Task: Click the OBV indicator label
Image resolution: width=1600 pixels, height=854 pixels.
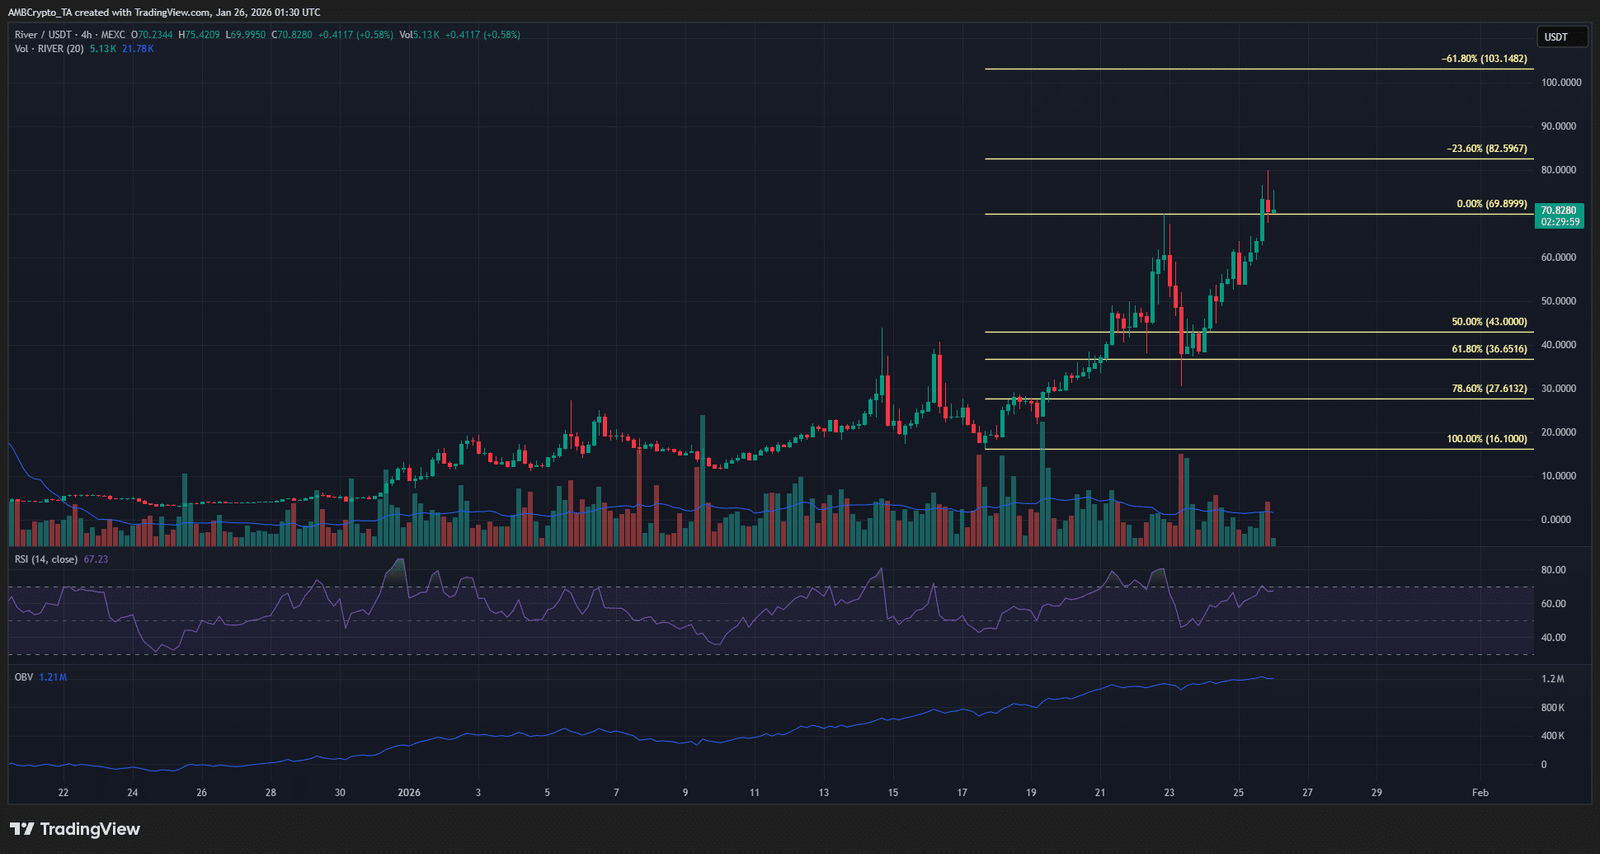Action: click(x=24, y=677)
